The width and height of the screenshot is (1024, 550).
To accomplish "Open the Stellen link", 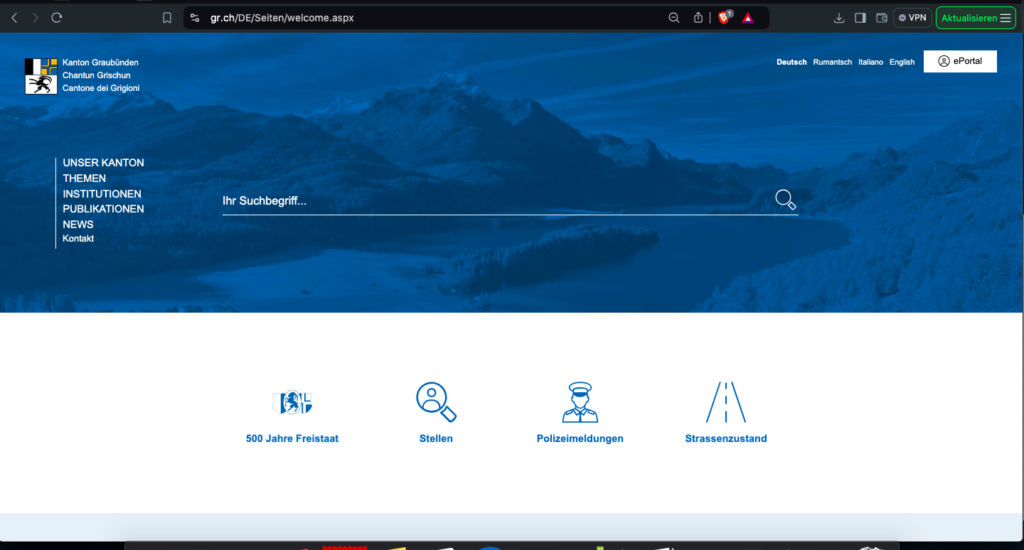I will [436, 439].
